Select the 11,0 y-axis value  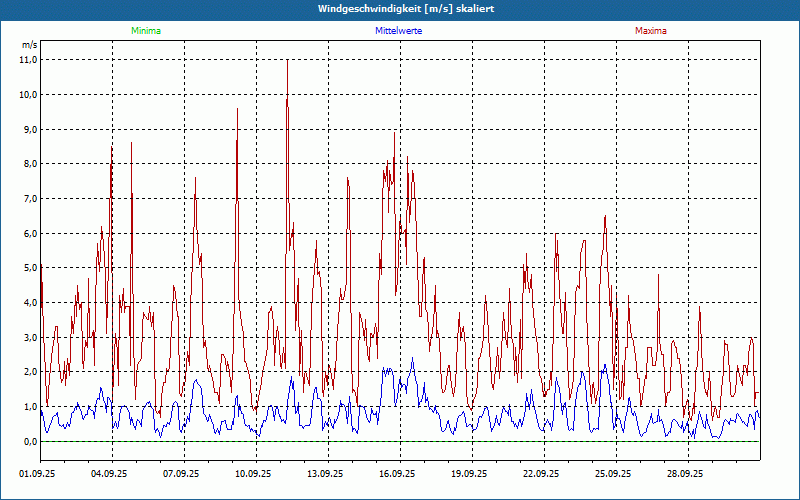pyautogui.click(x=30, y=60)
